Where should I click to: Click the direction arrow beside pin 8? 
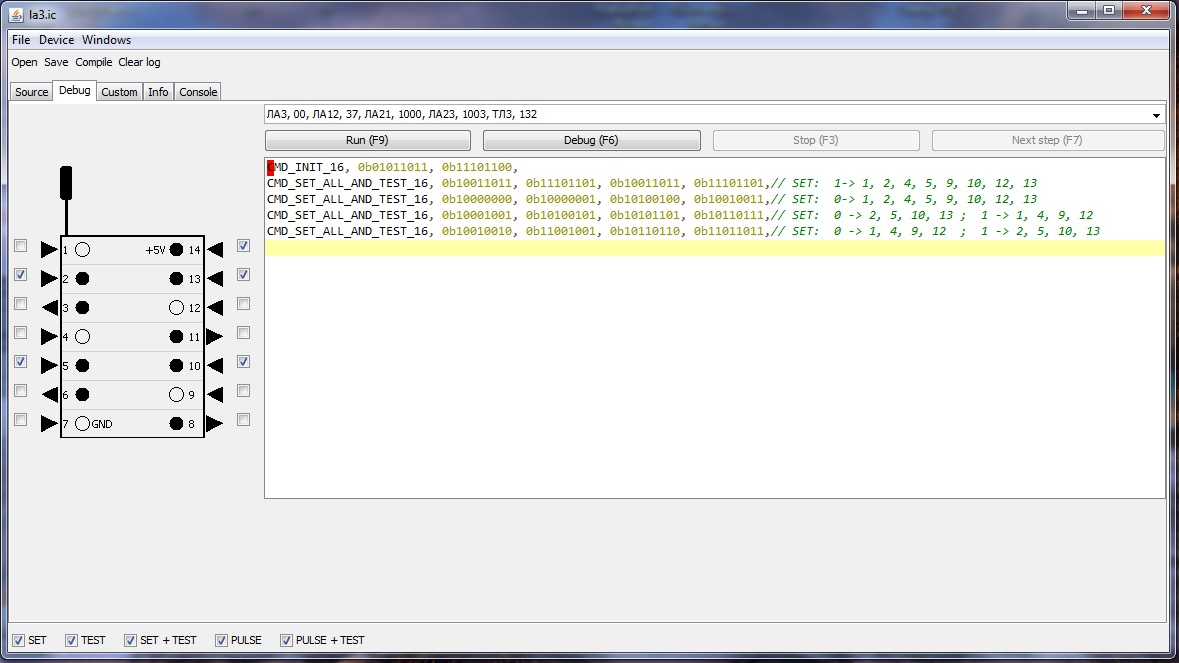point(214,424)
